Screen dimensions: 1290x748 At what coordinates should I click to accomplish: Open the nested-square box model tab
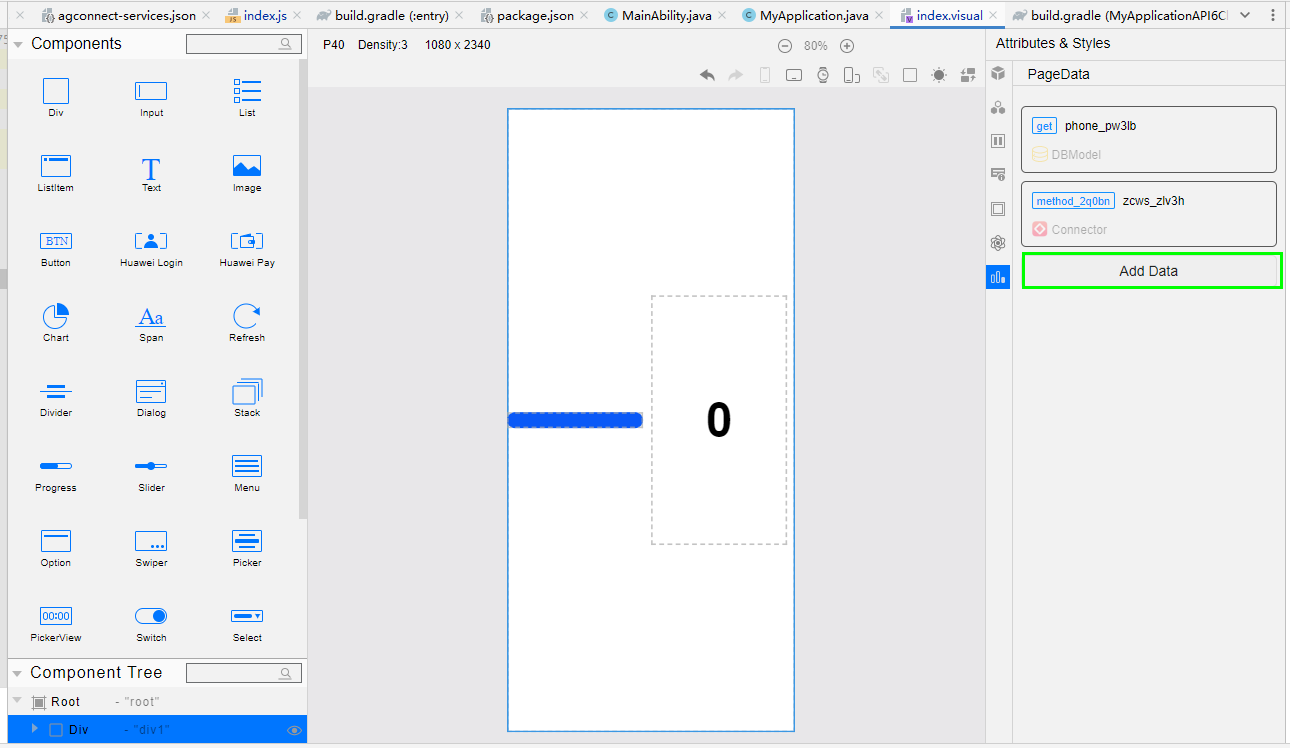[x=998, y=209]
